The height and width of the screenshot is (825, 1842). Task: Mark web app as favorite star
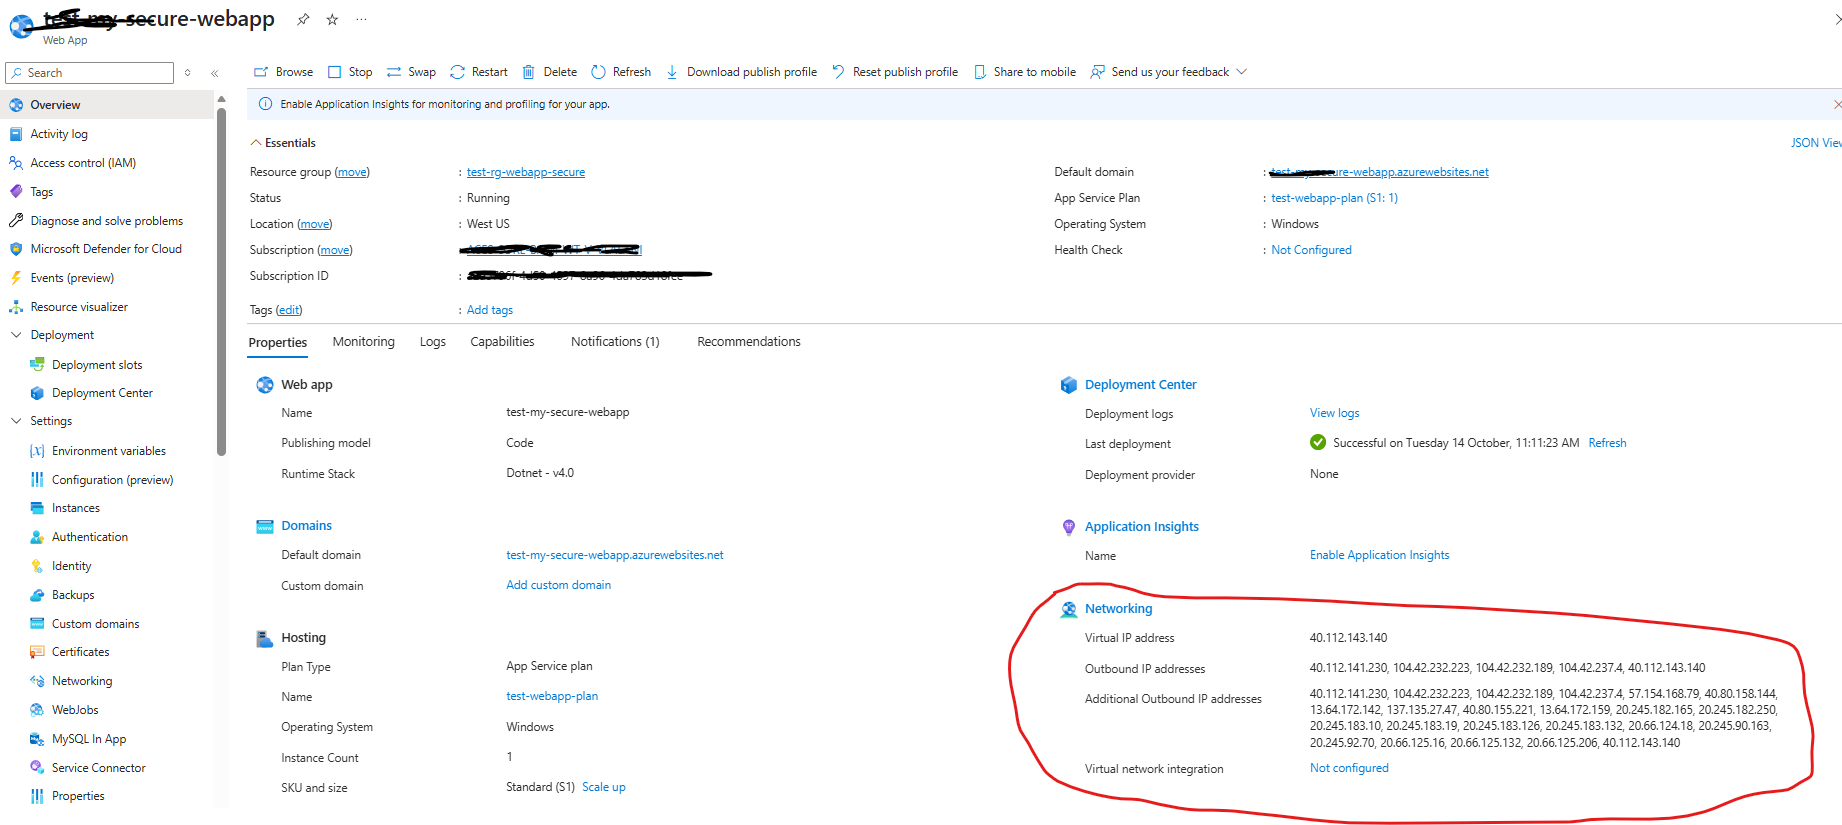(x=332, y=19)
